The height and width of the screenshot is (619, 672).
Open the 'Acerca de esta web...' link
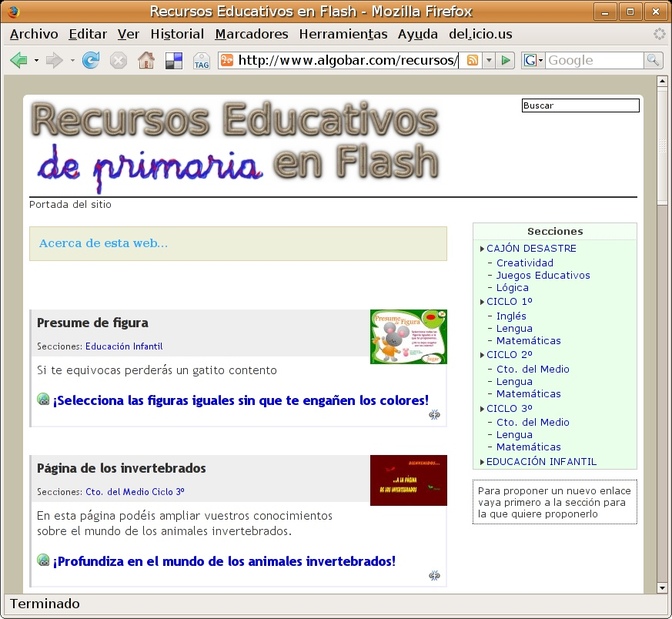click(x=103, y=243)
